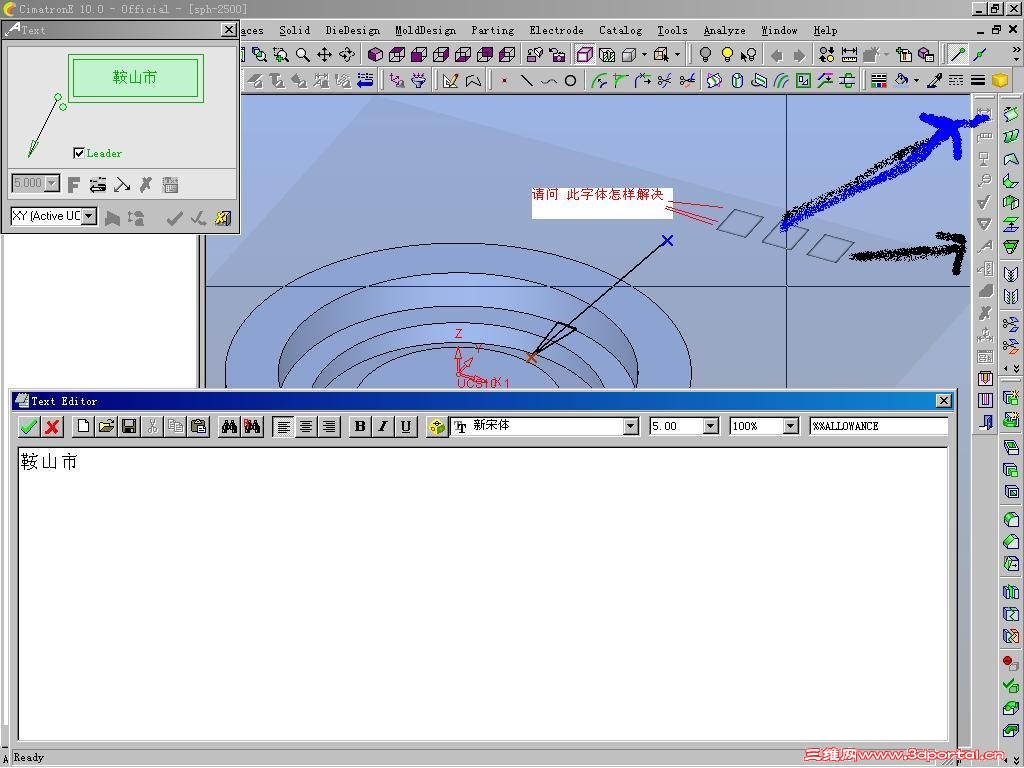Expand the paint bucket color dropdown arrow

pyautogui.click(x=916, y=80)
